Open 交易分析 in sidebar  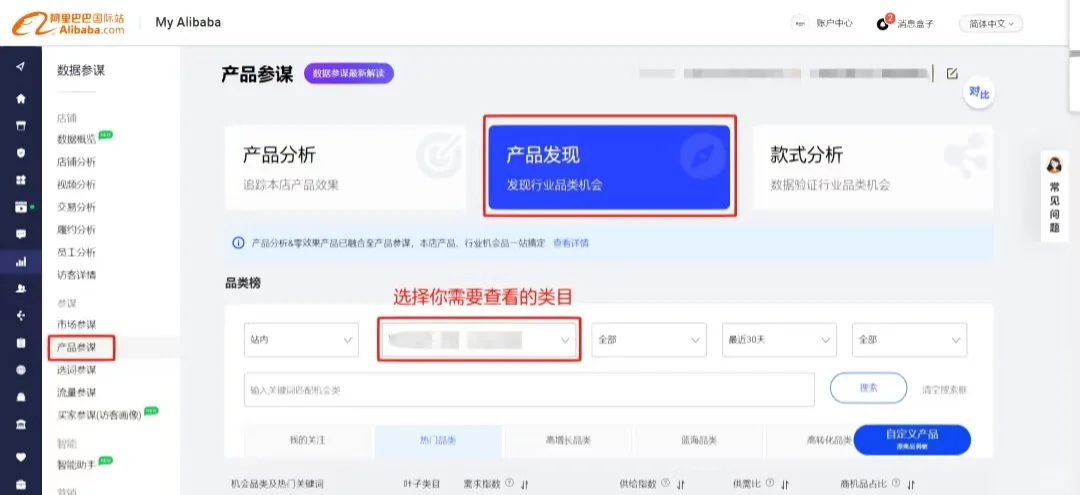coord(76,207)
